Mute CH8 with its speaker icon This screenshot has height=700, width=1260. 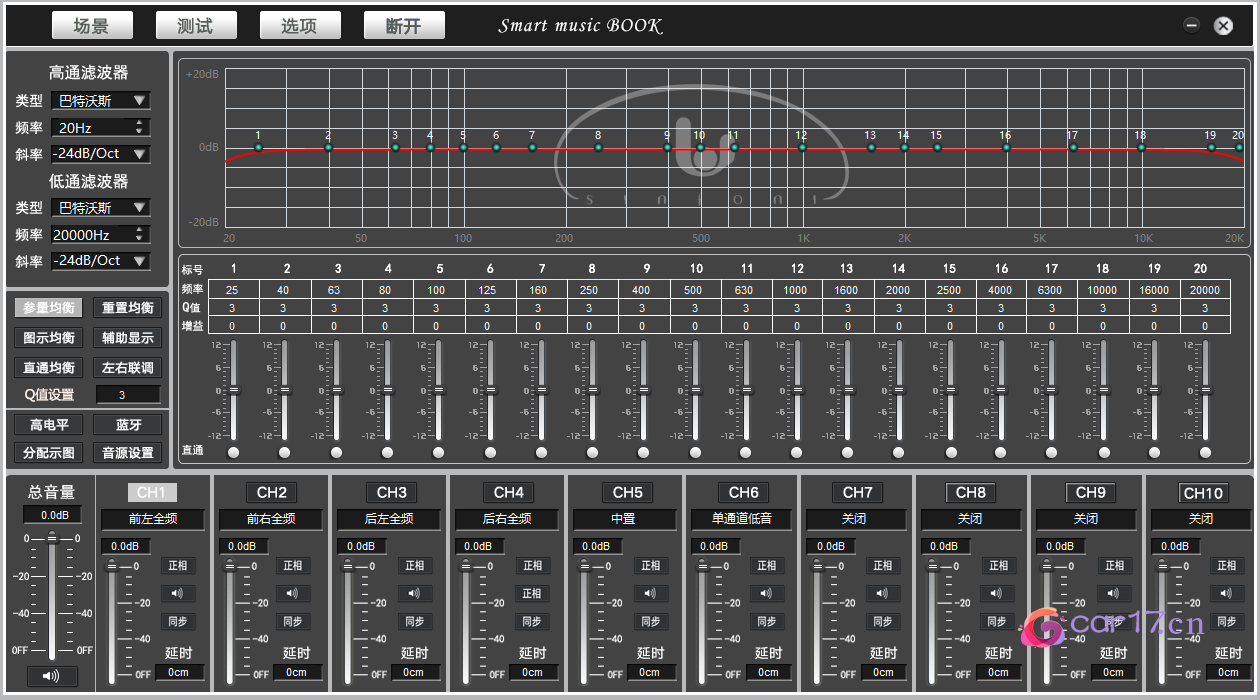click(x=997, y=593)
